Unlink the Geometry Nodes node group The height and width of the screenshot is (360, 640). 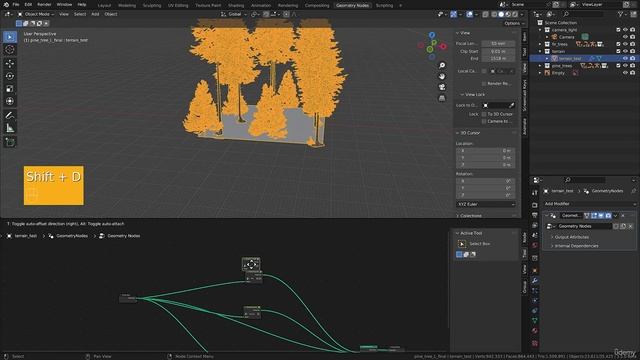click(x=631, y=226)
